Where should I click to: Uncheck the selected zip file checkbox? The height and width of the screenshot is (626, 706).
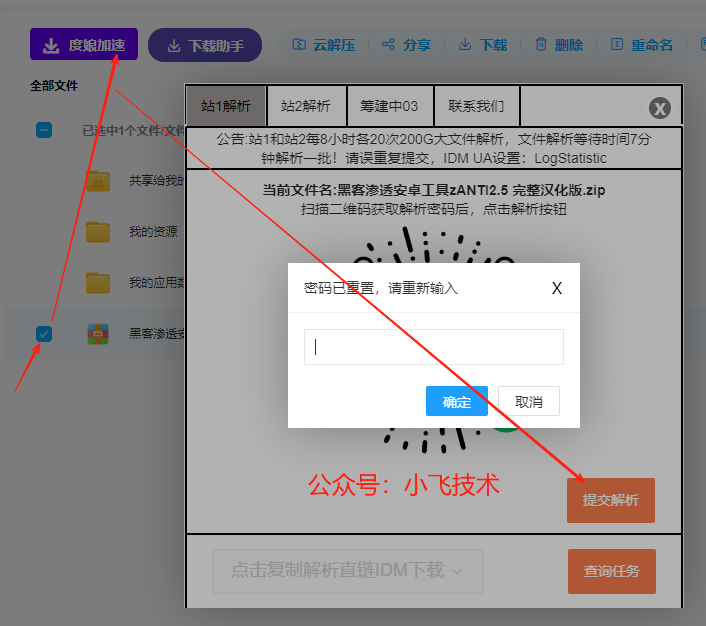44,334
